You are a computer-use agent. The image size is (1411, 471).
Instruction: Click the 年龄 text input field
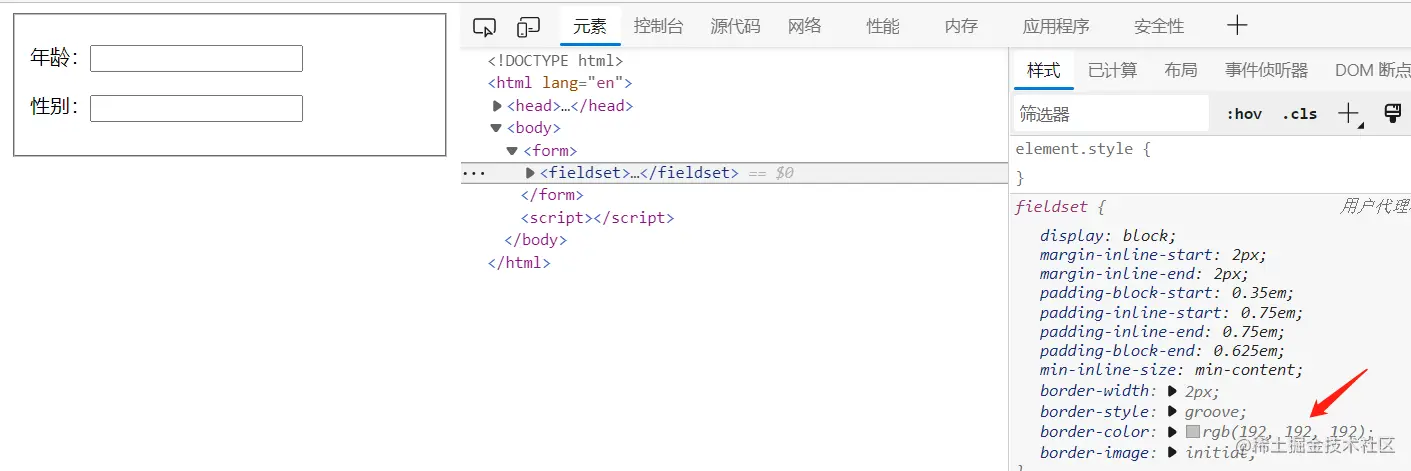point(196,58)
